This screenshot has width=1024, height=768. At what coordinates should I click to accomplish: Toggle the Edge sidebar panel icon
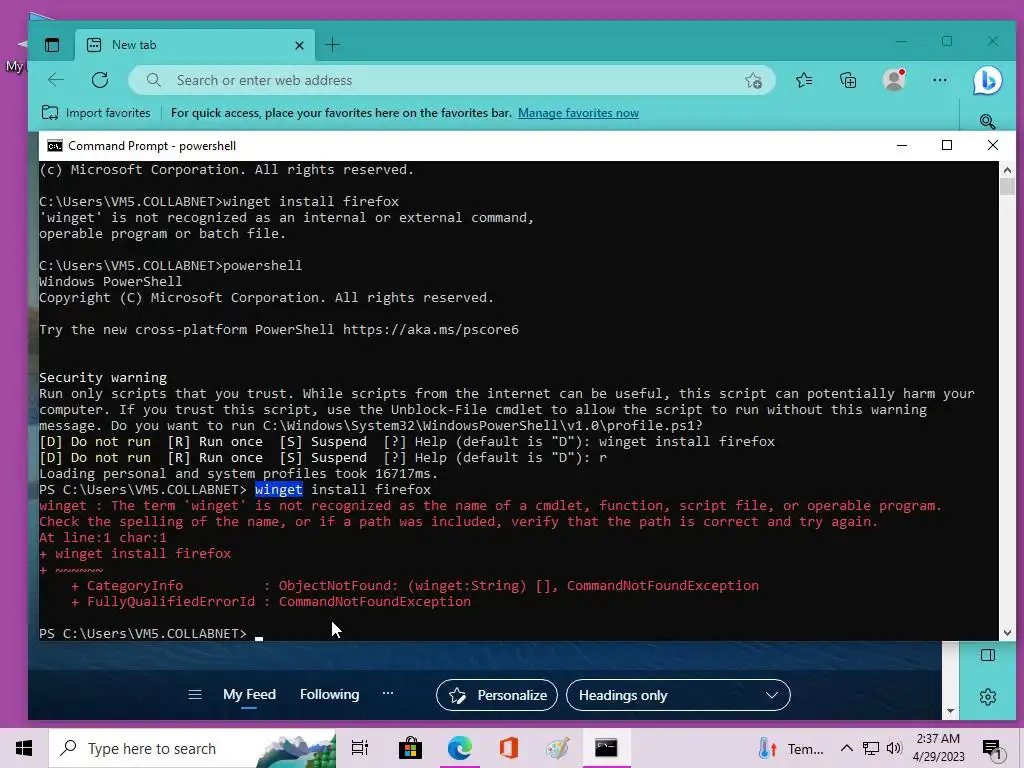pyautogui.click(x=987, y=655)
